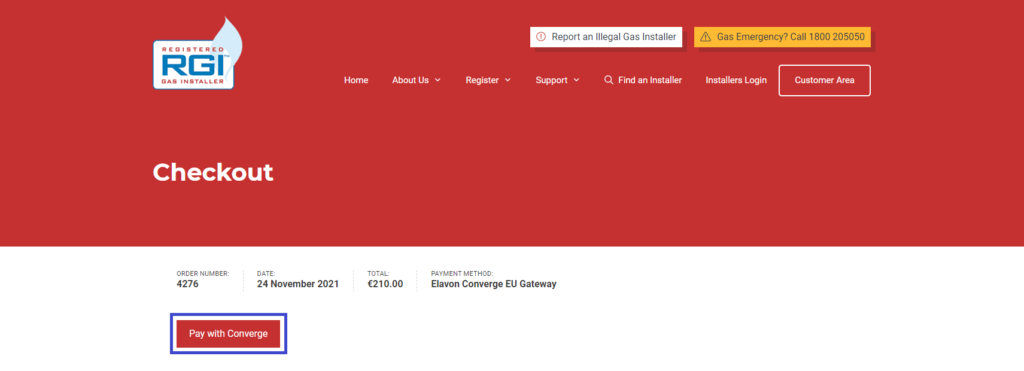Select order number 4276
This screenshot has width=1024, height=371.
coord(187,284)
